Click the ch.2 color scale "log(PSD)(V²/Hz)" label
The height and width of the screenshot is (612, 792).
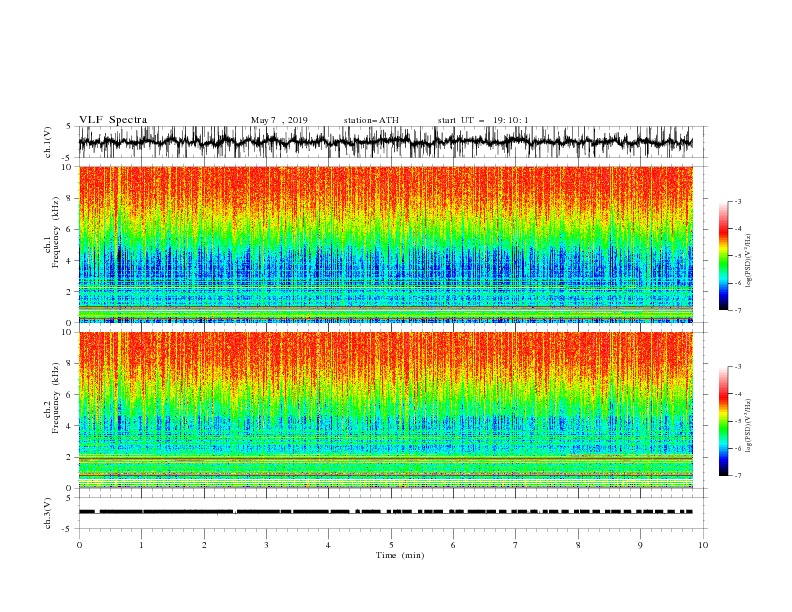pyautogui.click(x=749, y=425)
